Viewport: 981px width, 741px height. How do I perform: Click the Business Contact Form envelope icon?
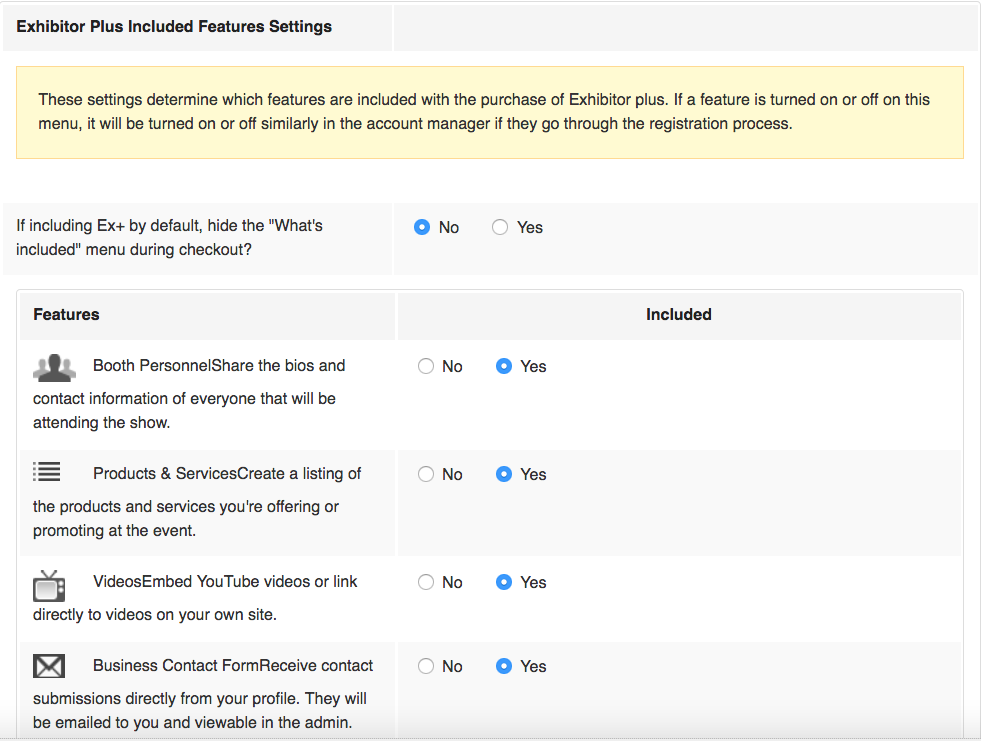coord(49,666)
